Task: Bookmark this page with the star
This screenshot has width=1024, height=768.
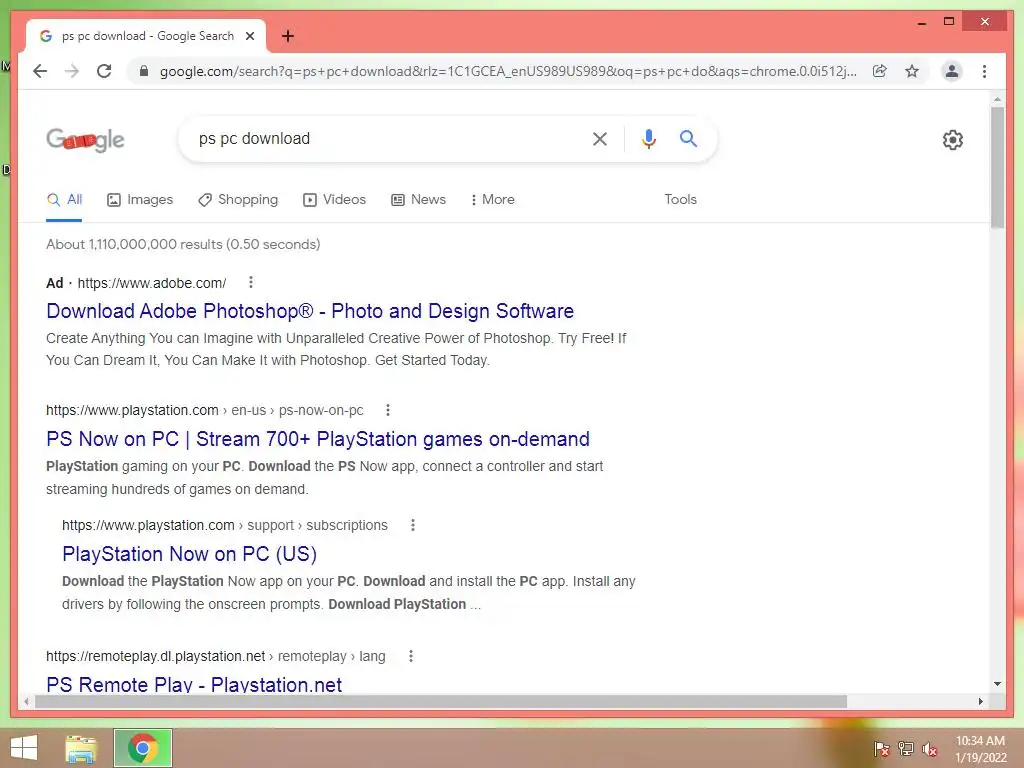Action: click(912, 71)
